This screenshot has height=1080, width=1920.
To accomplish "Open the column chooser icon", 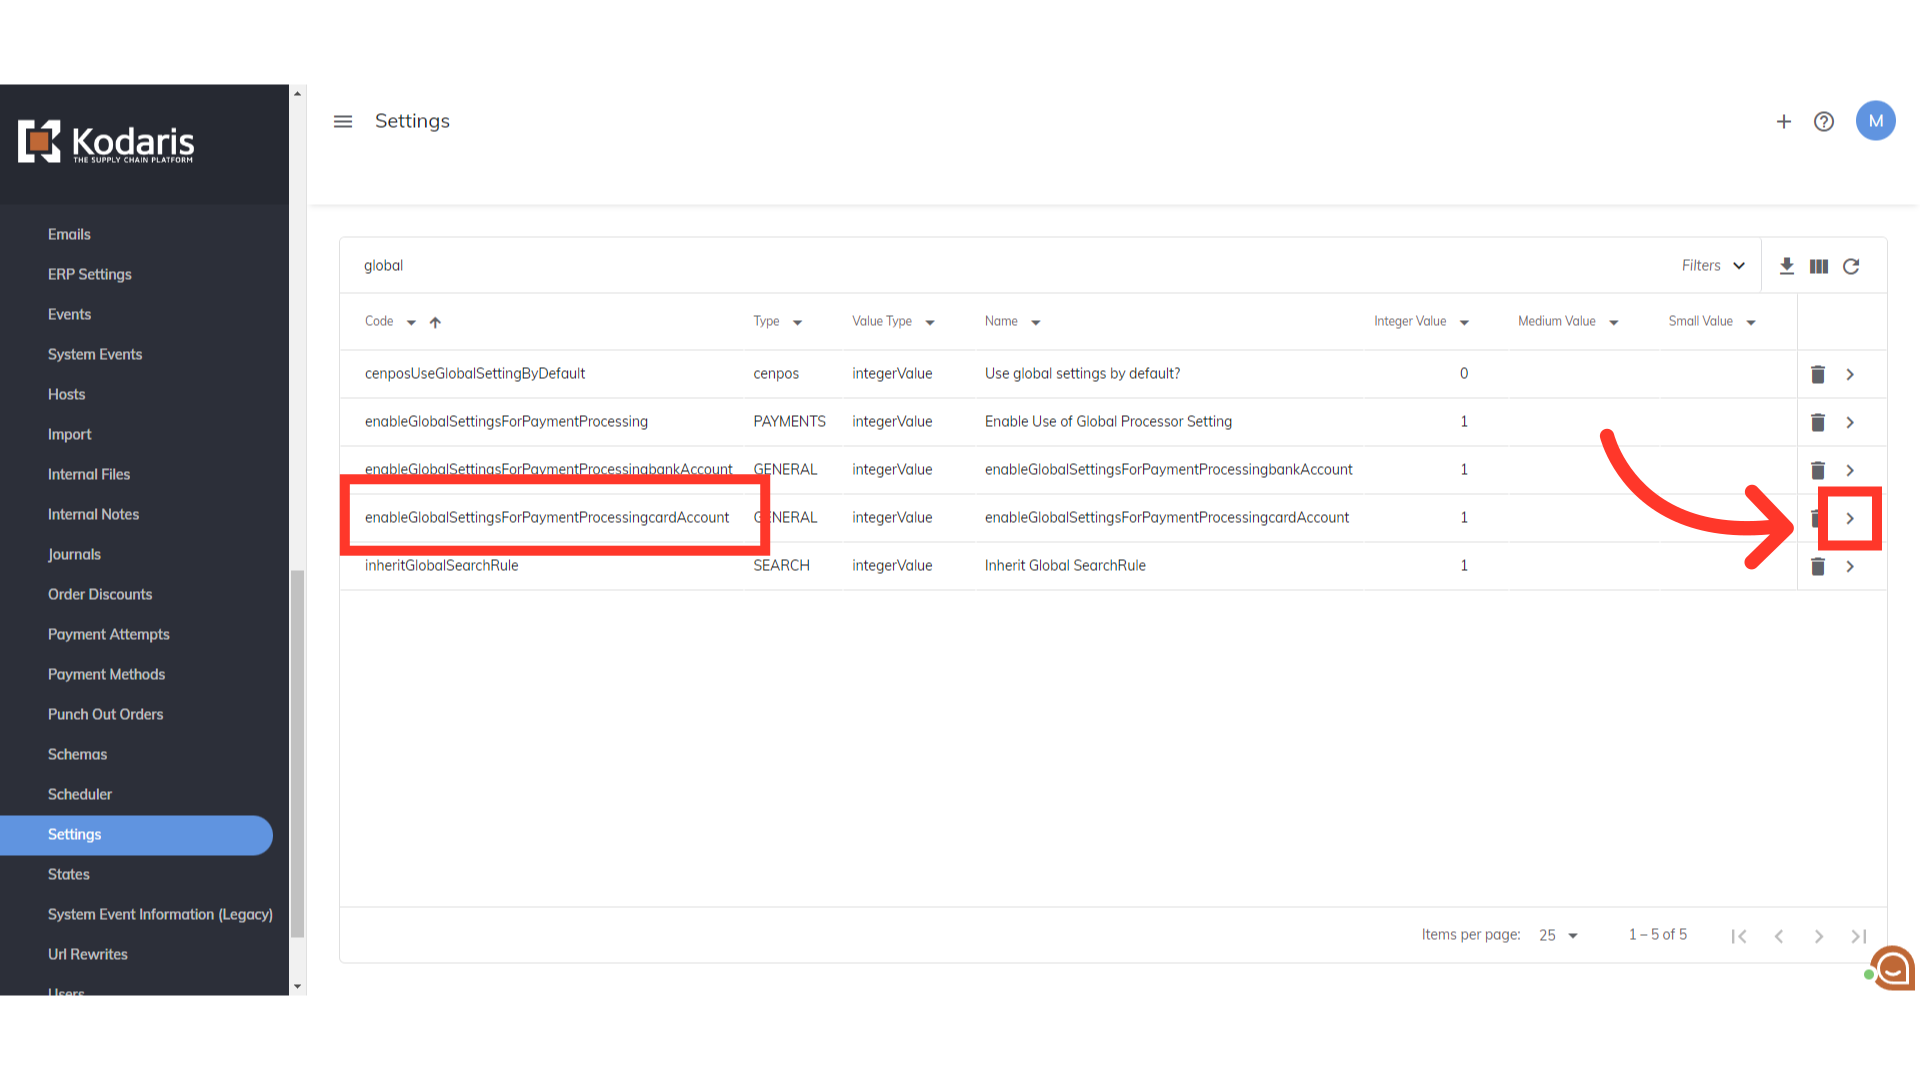I will point(1818,266).
